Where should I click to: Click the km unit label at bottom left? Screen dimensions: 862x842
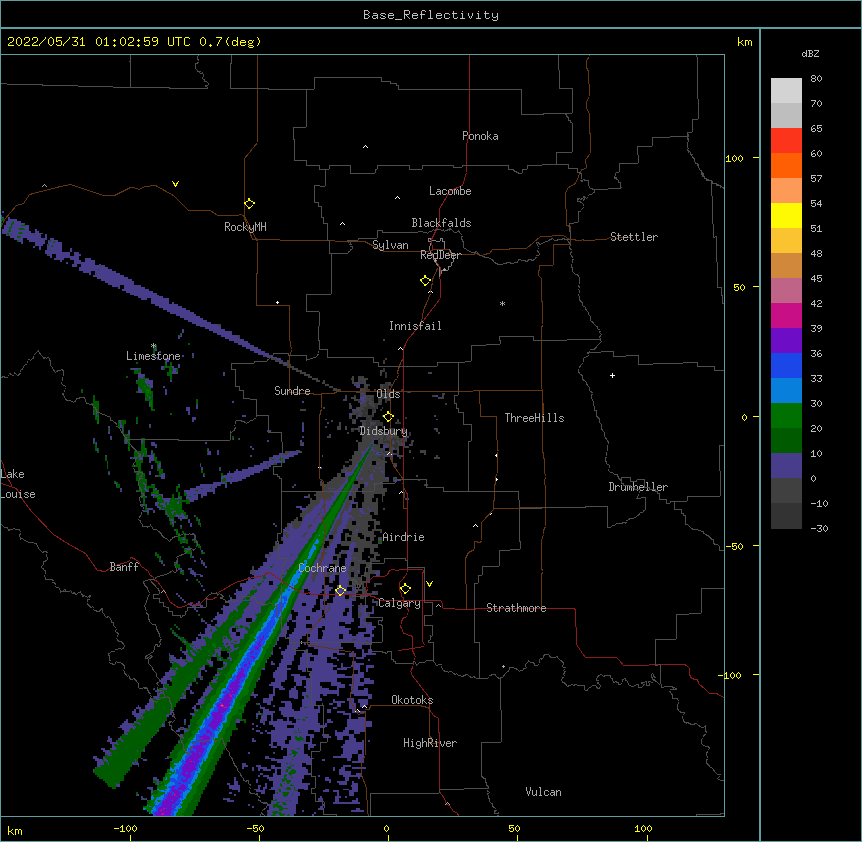pos(15,830)
